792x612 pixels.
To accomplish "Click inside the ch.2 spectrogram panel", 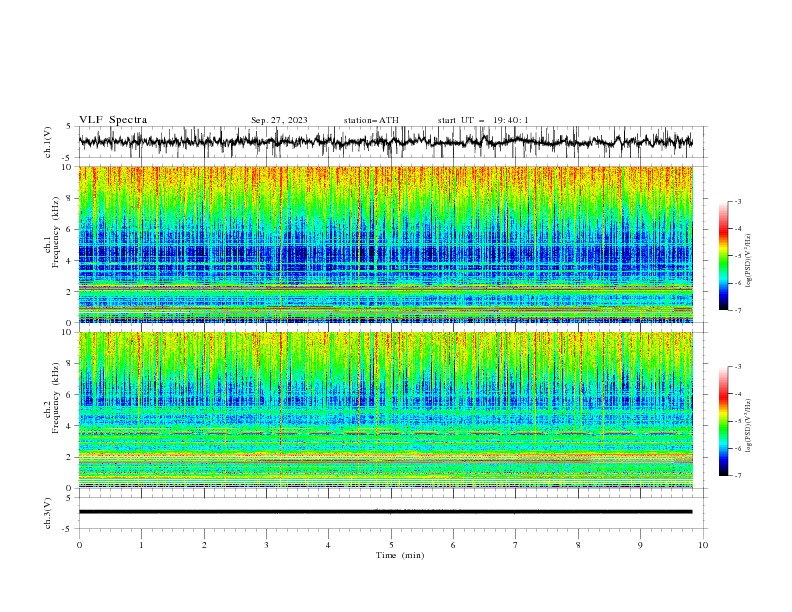I will (386, 410).
